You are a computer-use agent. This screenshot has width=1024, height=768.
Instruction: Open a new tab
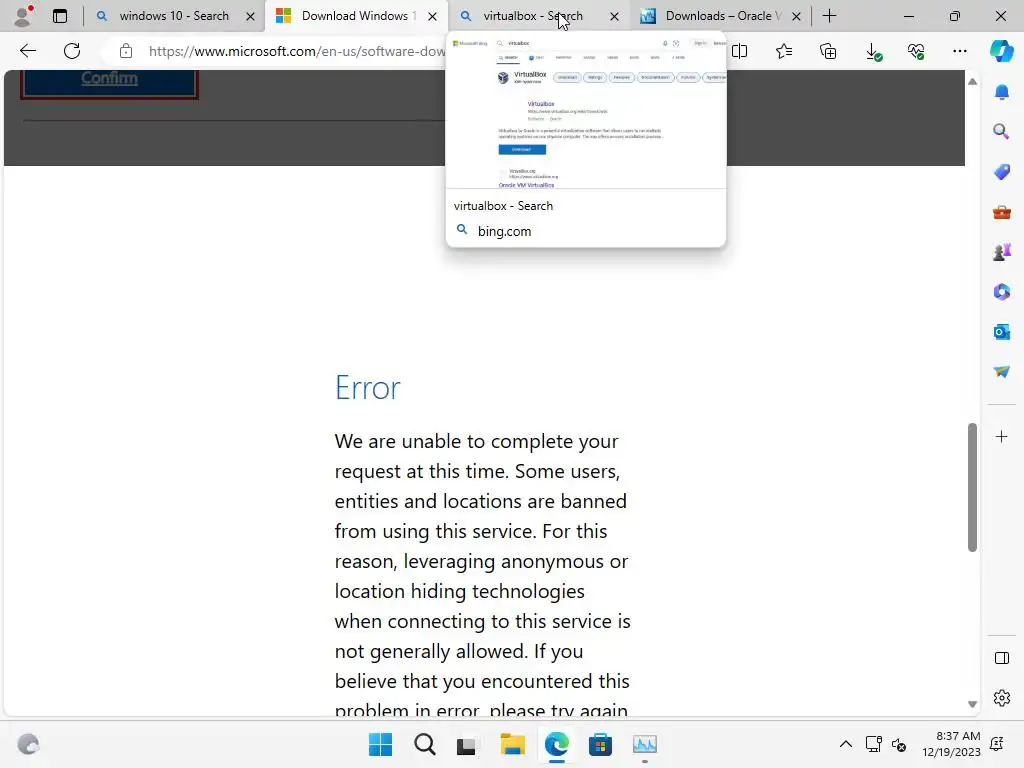829,16
